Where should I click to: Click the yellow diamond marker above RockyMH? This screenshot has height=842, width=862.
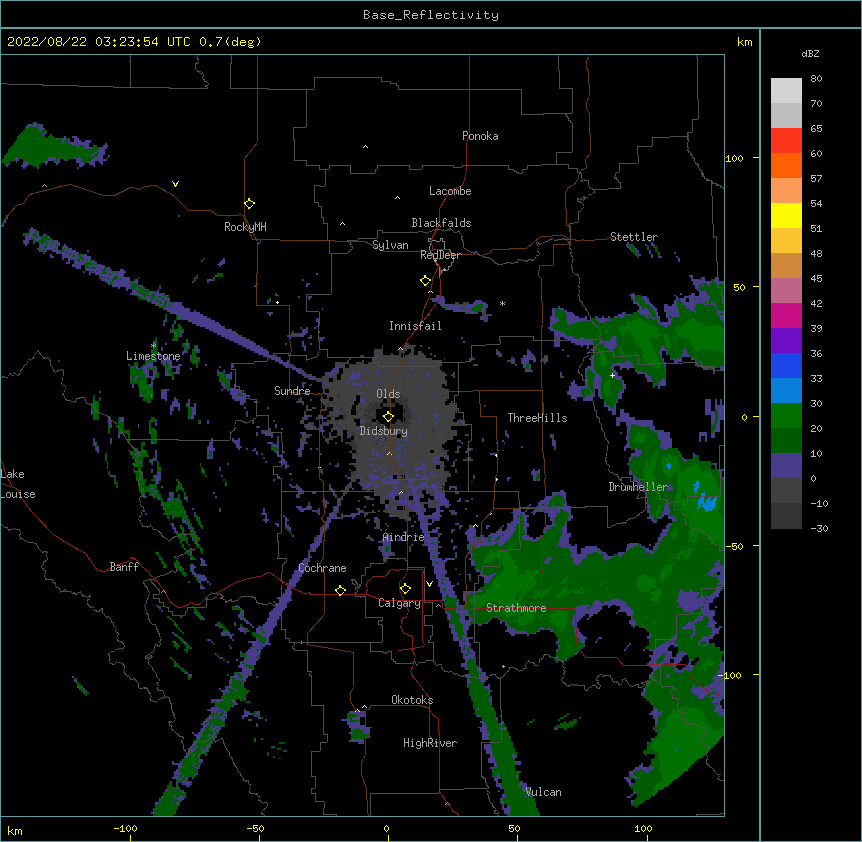[250, 204]
